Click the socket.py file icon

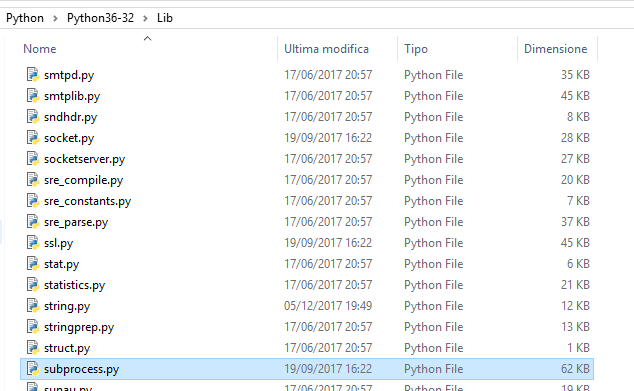point(33,138)
